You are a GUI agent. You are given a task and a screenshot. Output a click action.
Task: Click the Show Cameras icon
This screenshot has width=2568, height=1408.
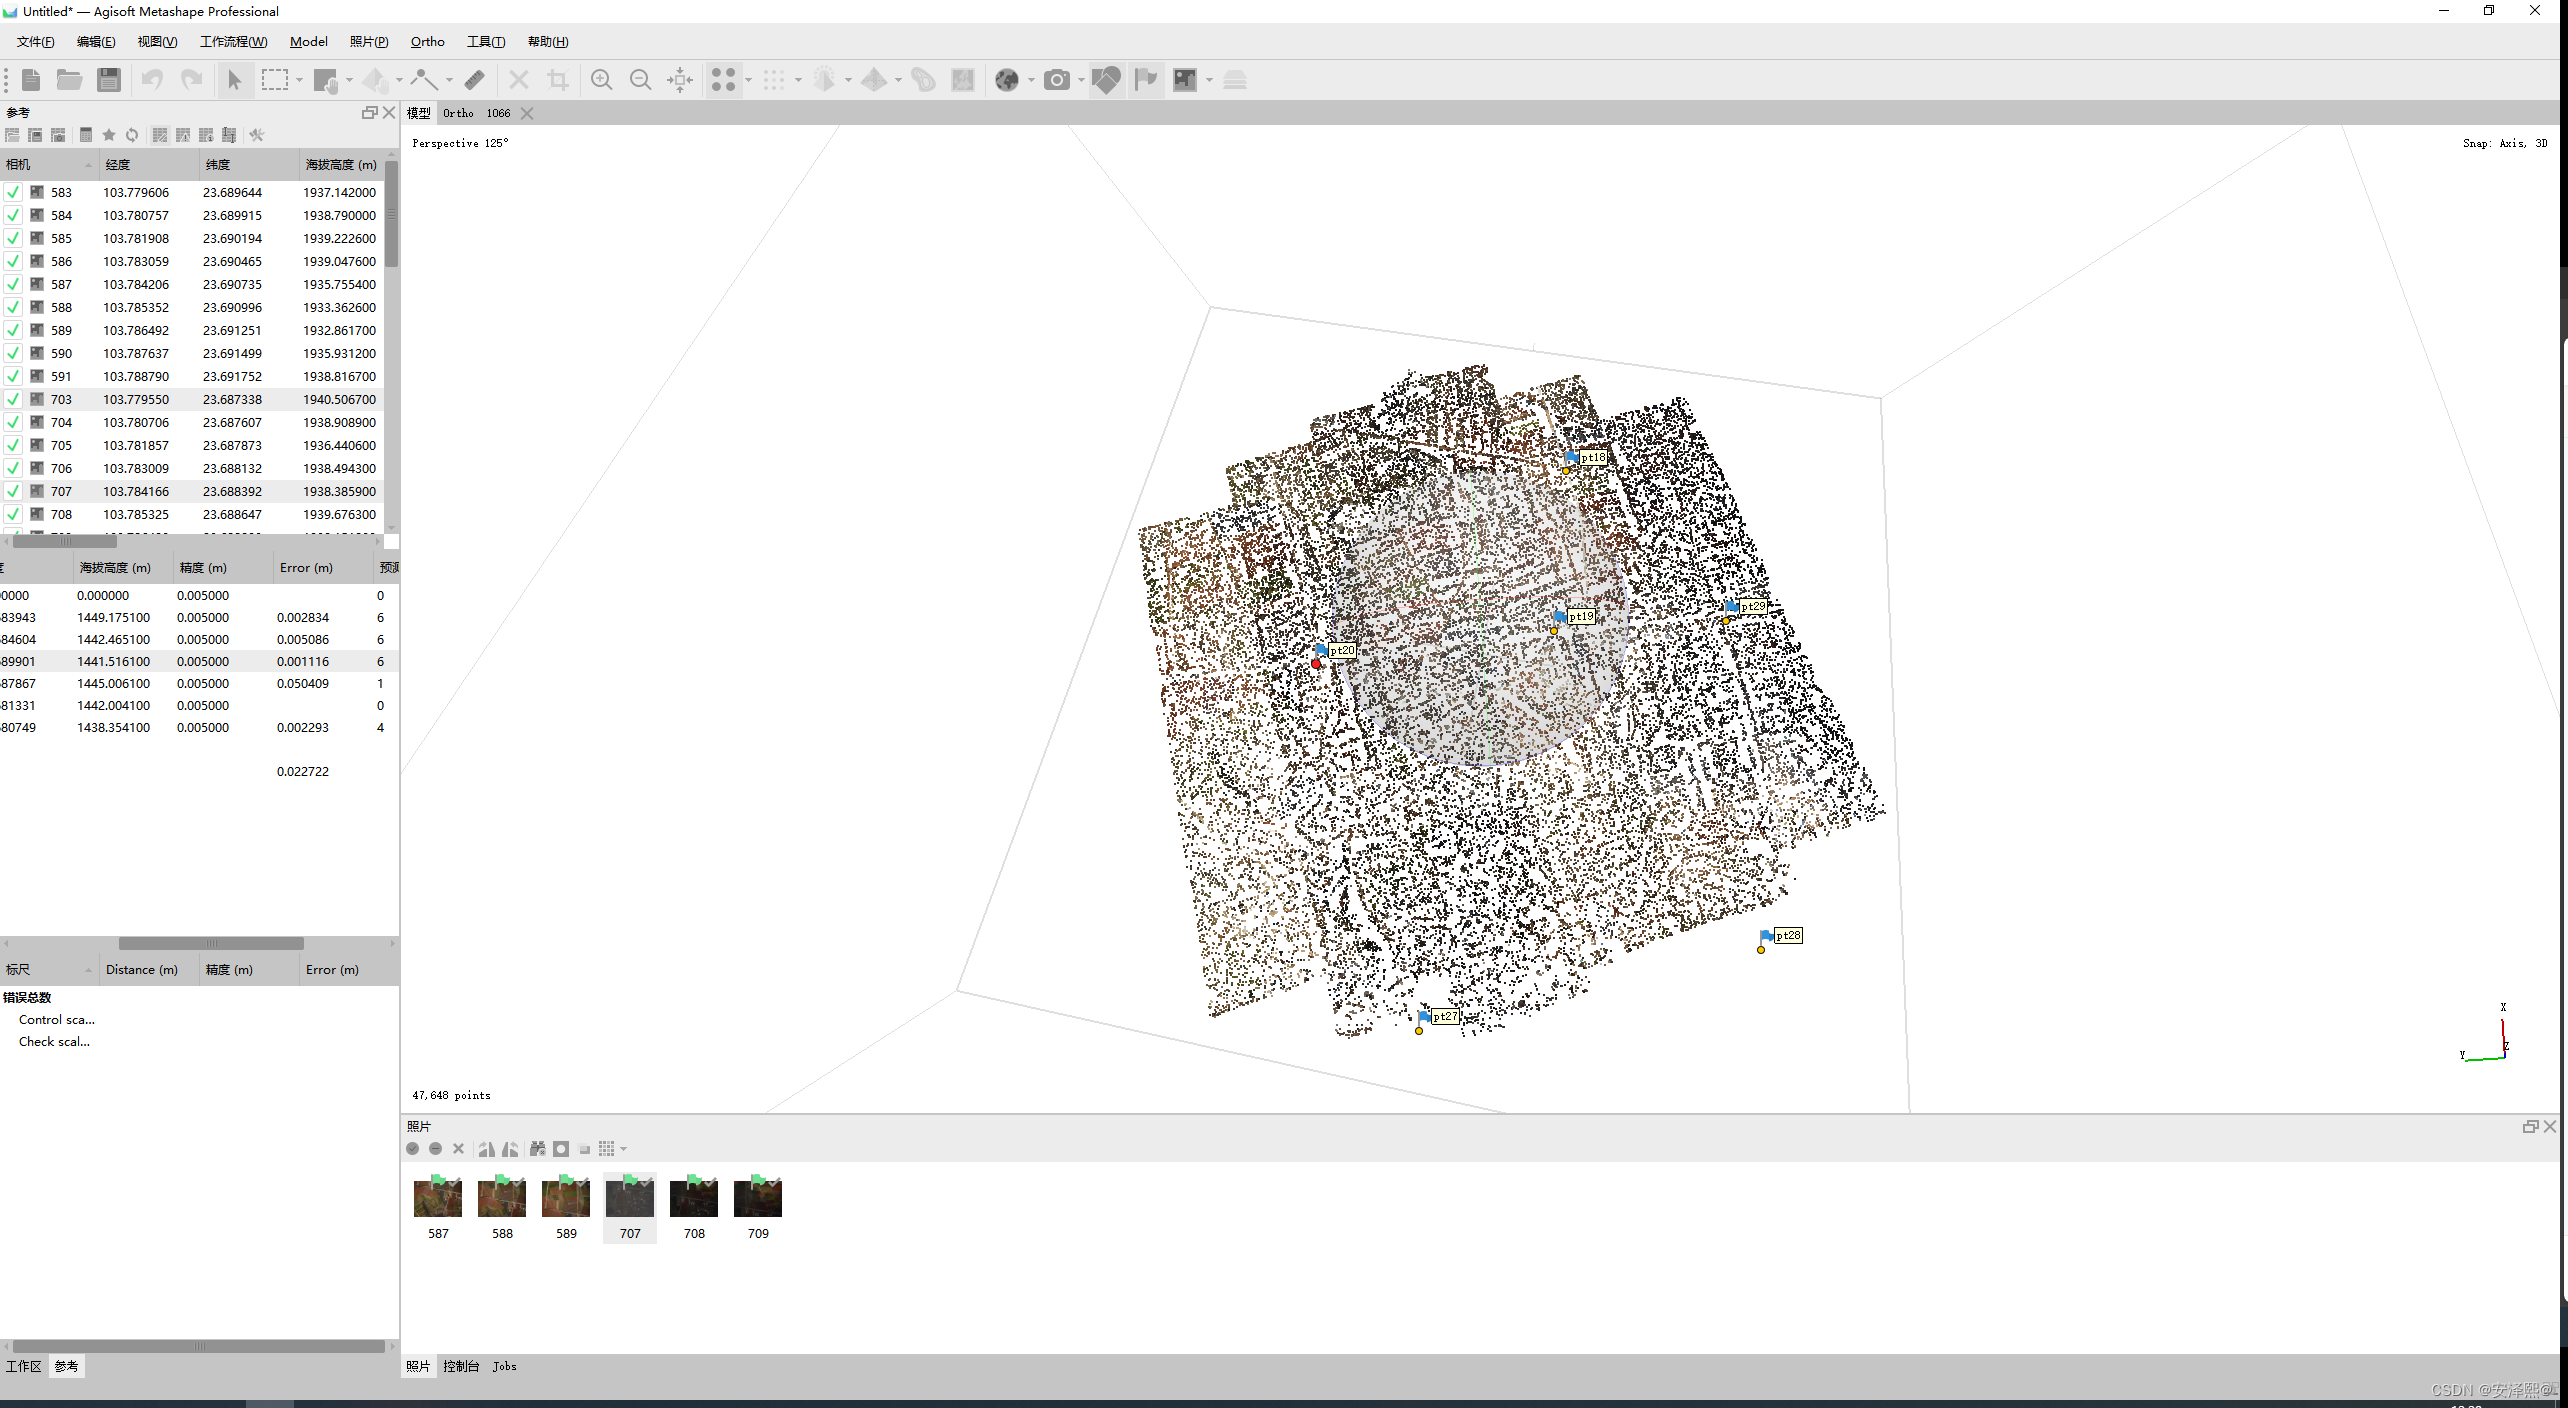pyautogui.click(x=1056, y=80)
